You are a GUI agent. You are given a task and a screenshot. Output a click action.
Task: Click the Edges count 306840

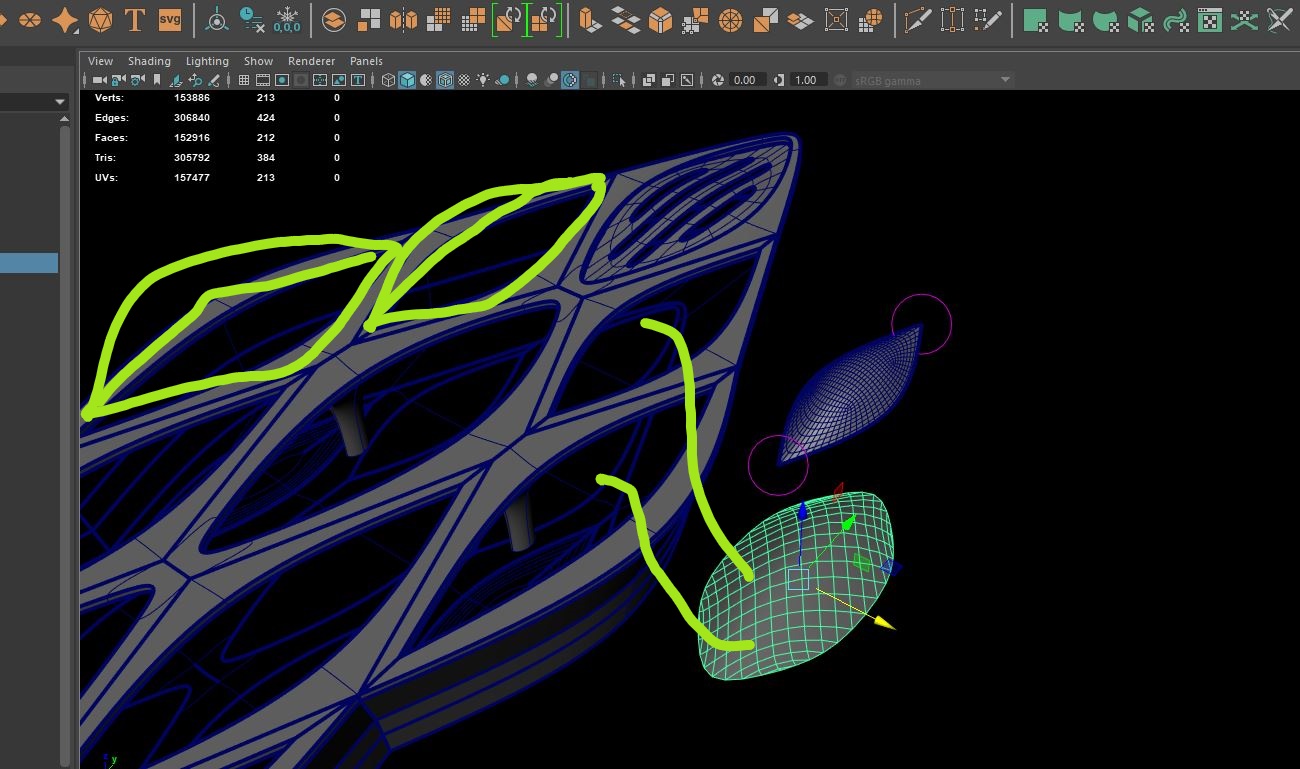[192, 118]
